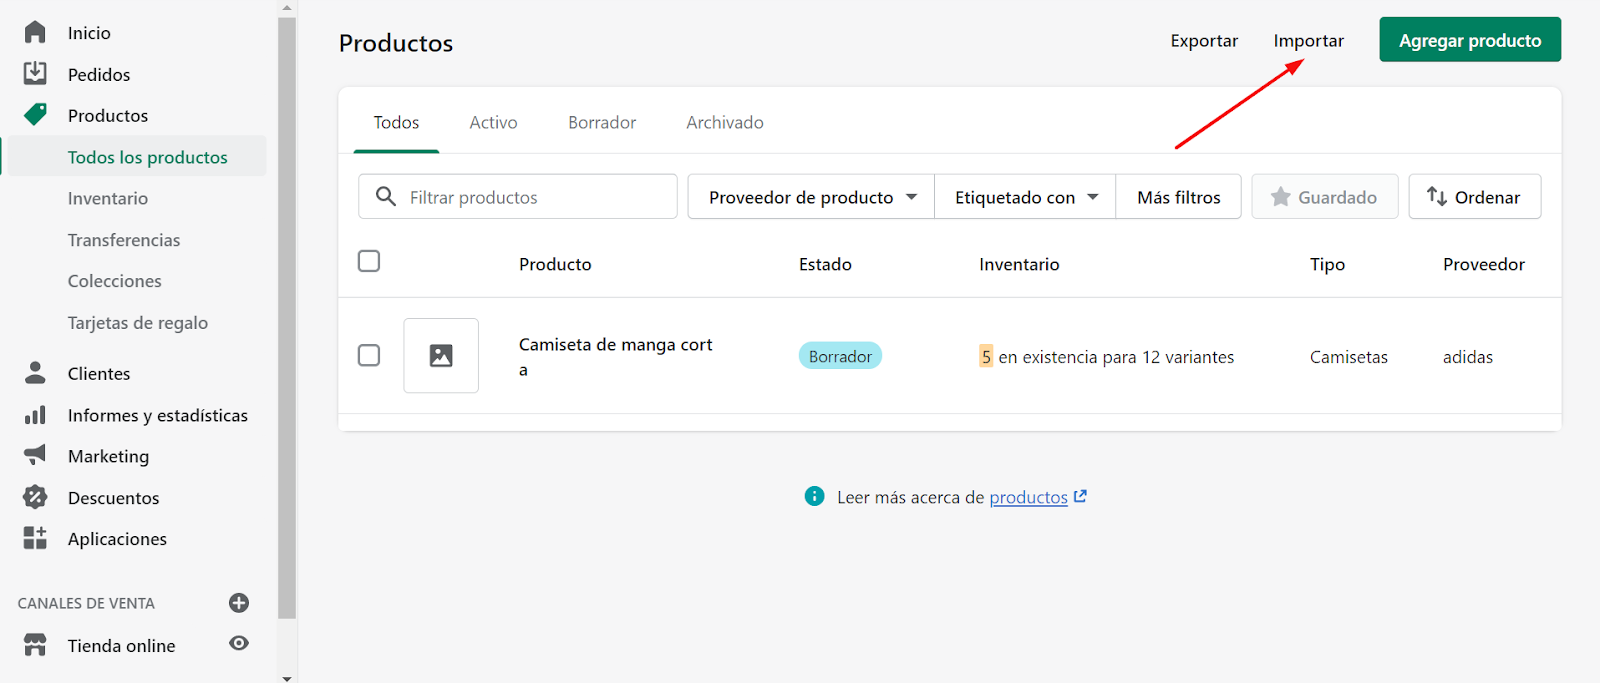Go to Pedidos in sidebar
Image resolution: width=1600 pixels, height=683 pixels.
[x=99, y=74]
